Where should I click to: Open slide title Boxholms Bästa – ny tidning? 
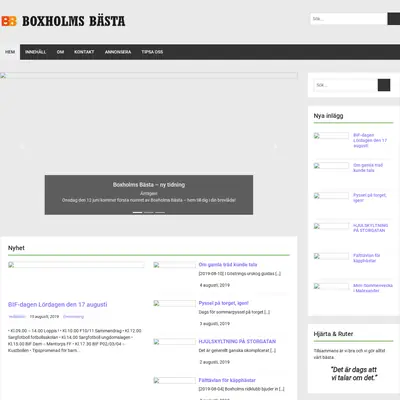(x=149, y=185)
